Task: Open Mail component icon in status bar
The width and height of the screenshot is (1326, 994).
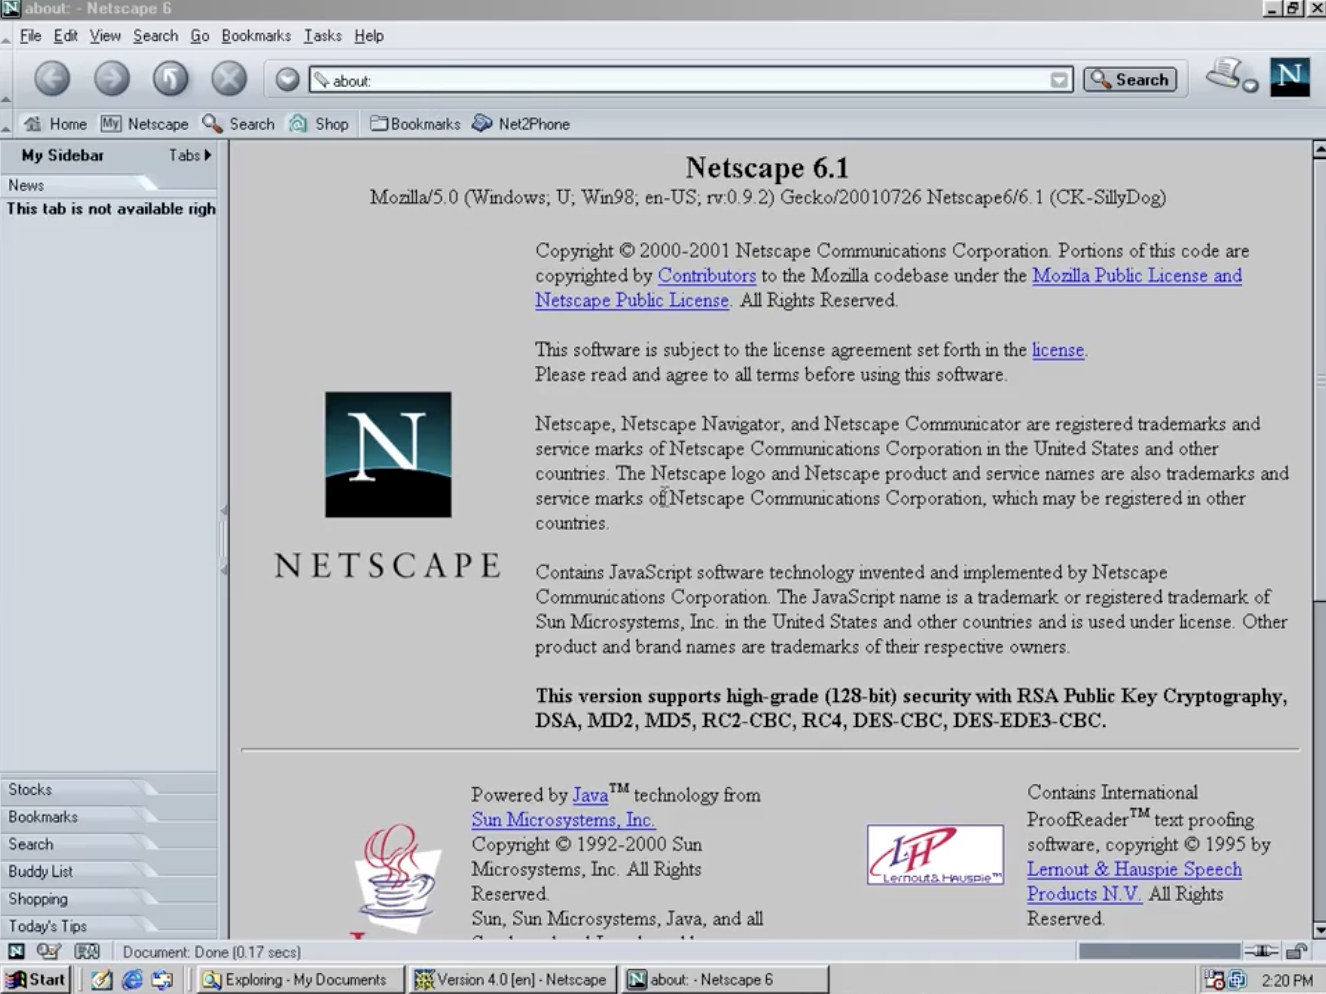Action: 48,952
